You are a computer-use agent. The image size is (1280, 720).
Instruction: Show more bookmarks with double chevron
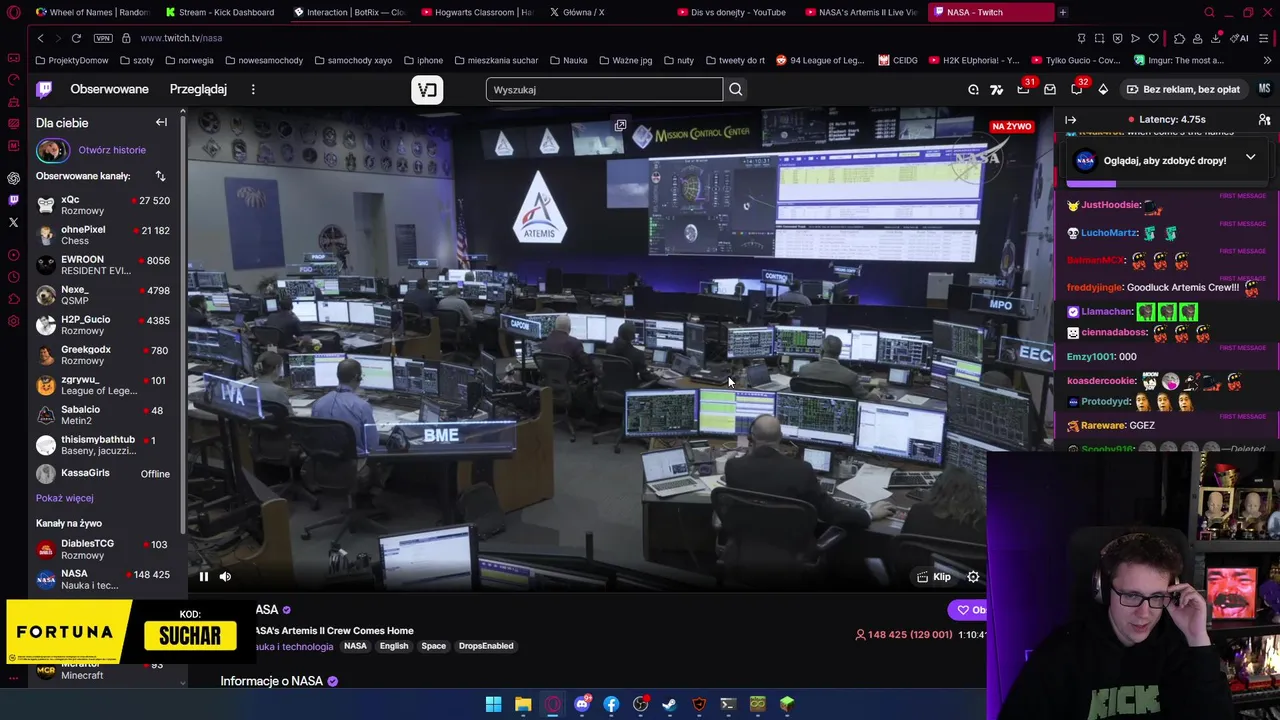(1269, 60)
